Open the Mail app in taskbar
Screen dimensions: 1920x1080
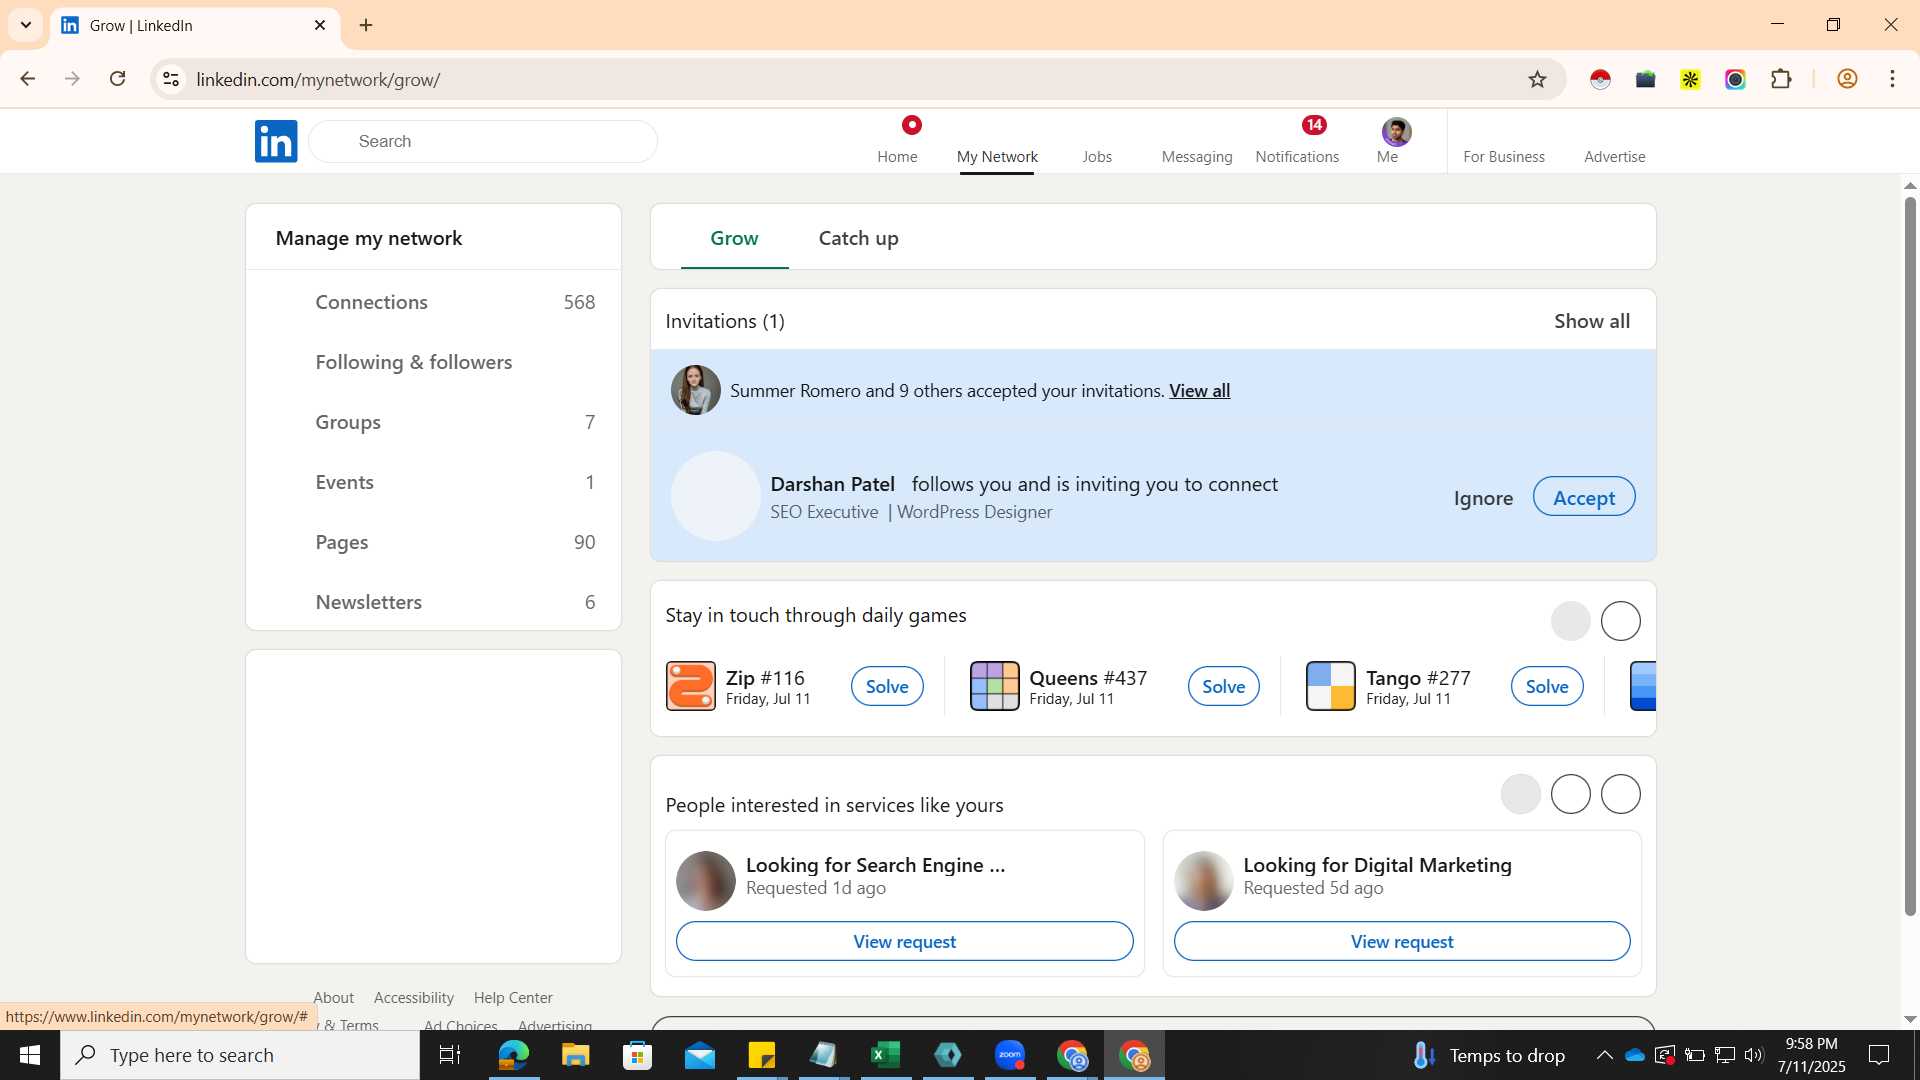click(x=700, y=1055)
